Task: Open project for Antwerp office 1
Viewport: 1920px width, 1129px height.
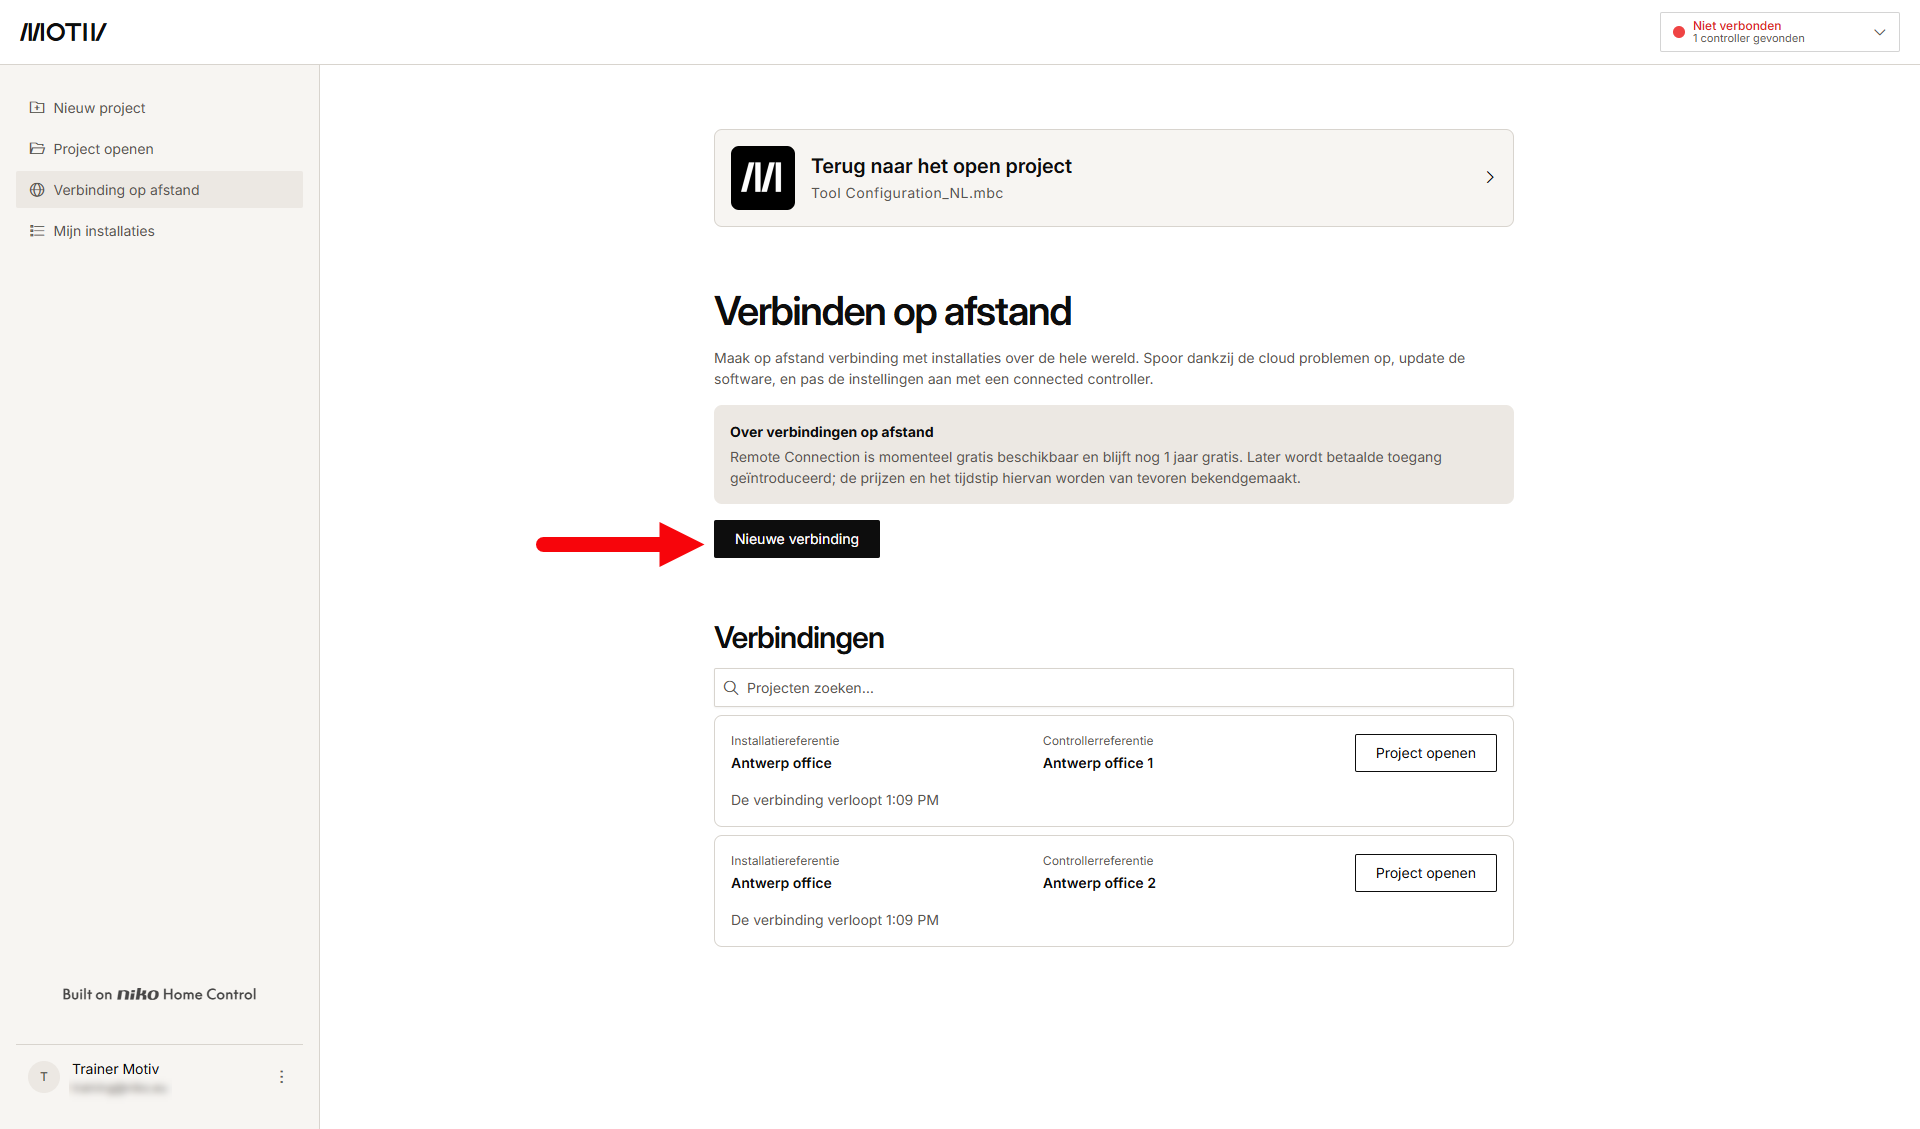Action: pyautogui.click(x=1425, y=753)
